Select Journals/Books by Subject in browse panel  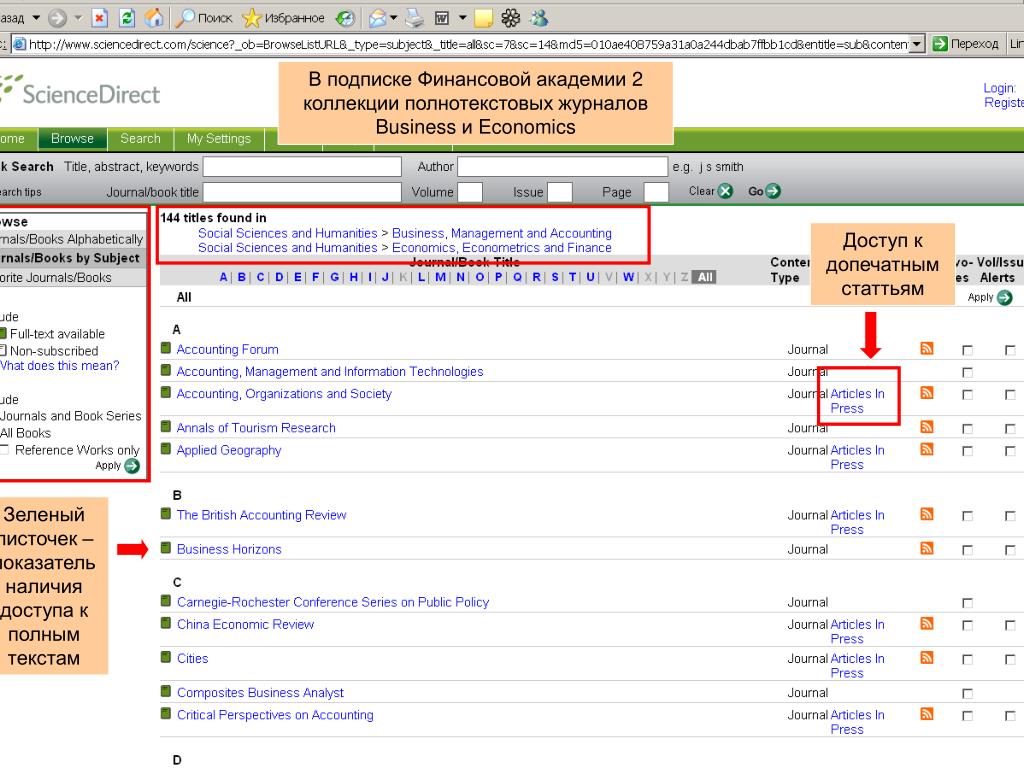click(x=71, y=258)
